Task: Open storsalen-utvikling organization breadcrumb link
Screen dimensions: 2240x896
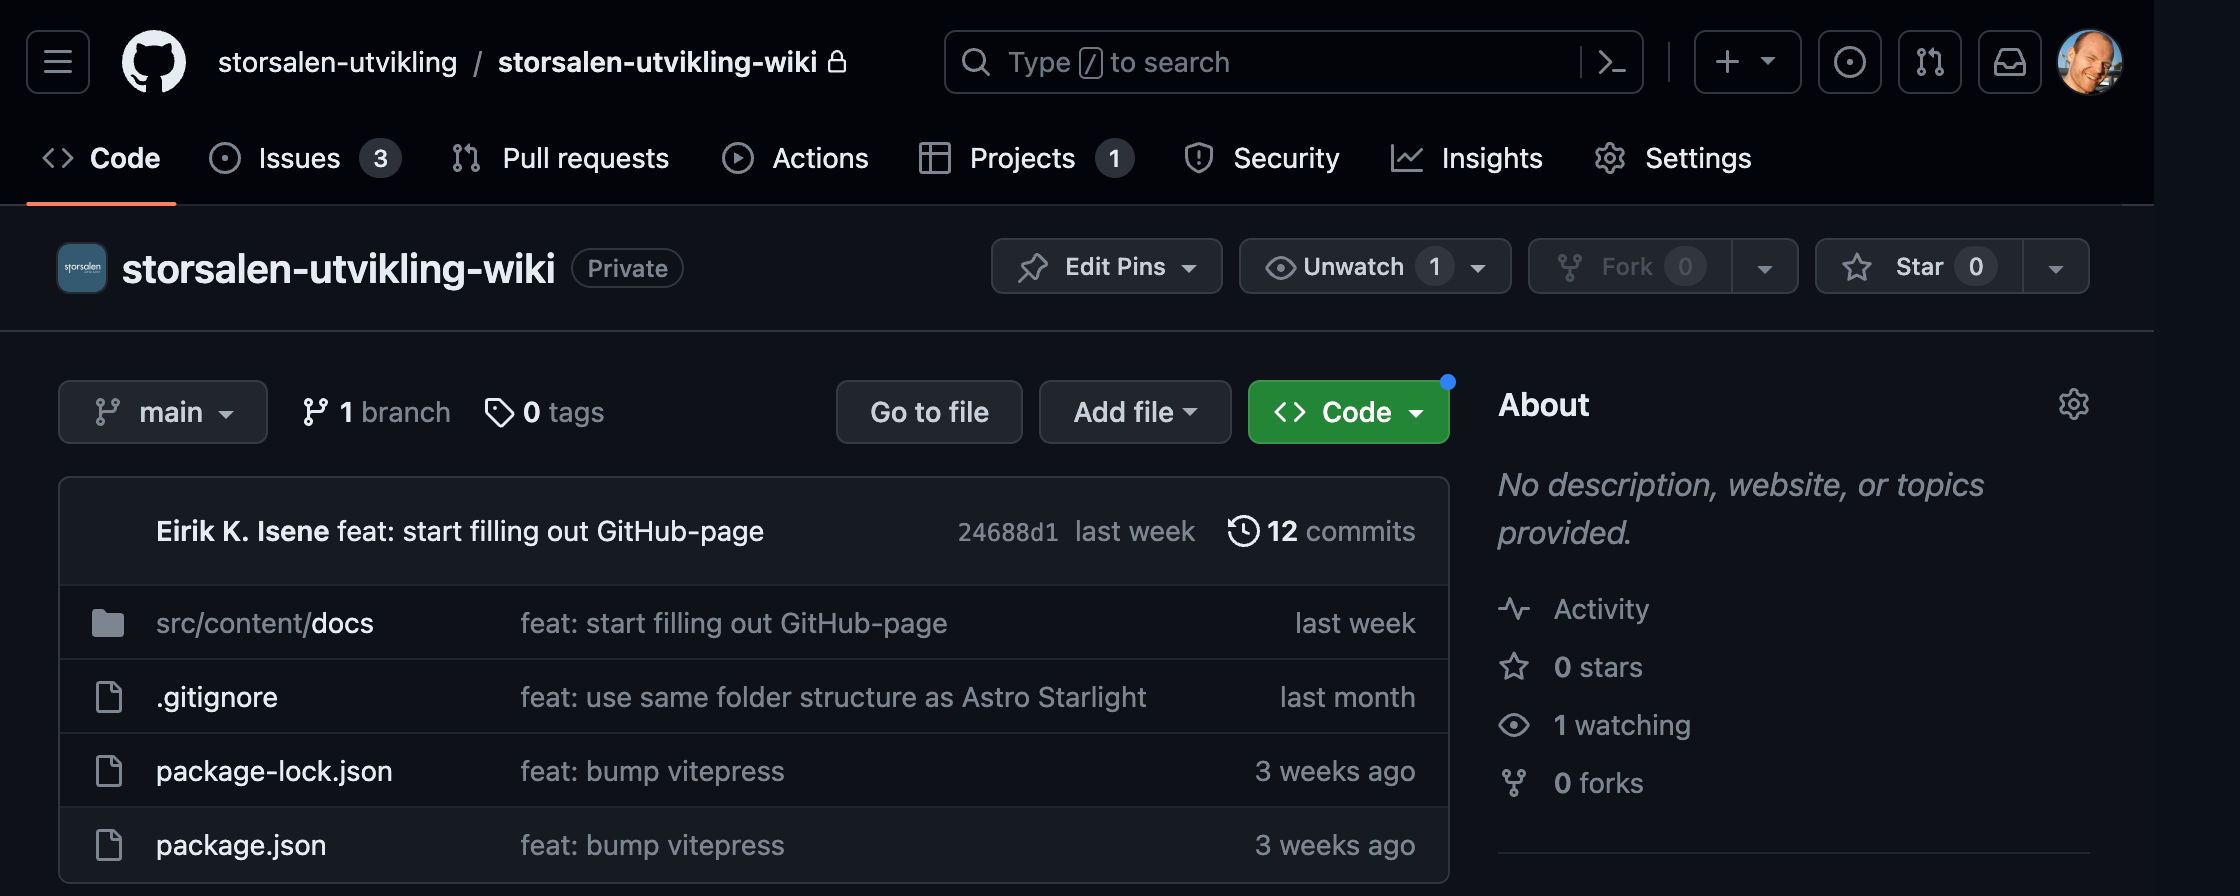Action: [337, 62]
